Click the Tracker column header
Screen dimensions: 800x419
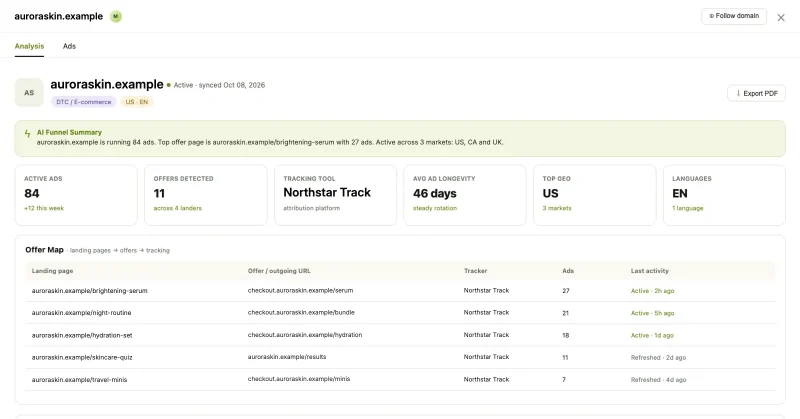tap(476, 271)
